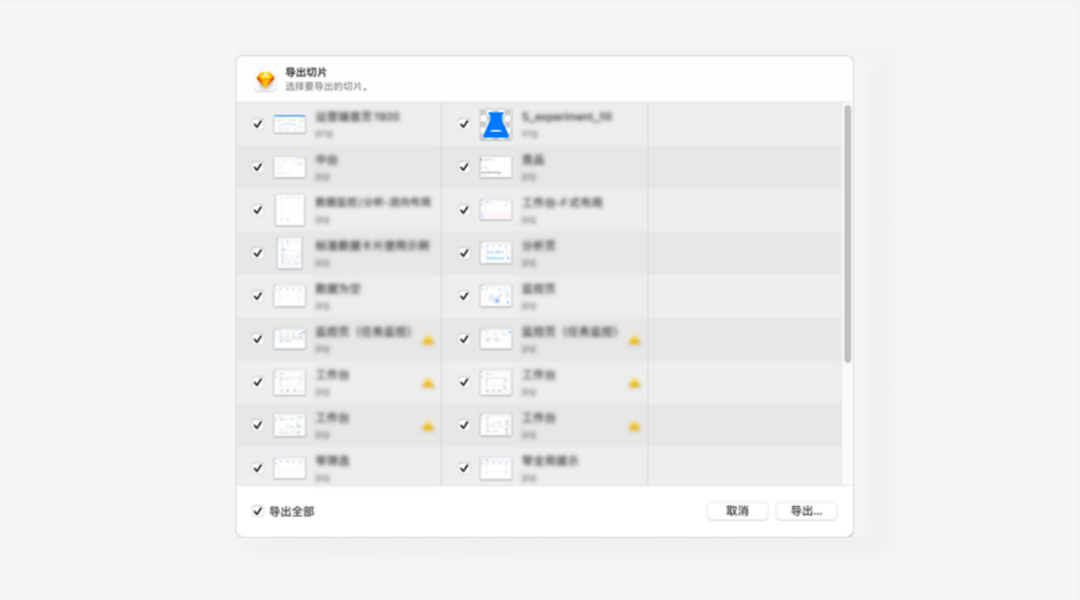Image resolution: width=1080 pixels, height=600 pixels.
Task: Click the blue flask thumbnail of 5_experiment_fill
Action: coord(496,125)
